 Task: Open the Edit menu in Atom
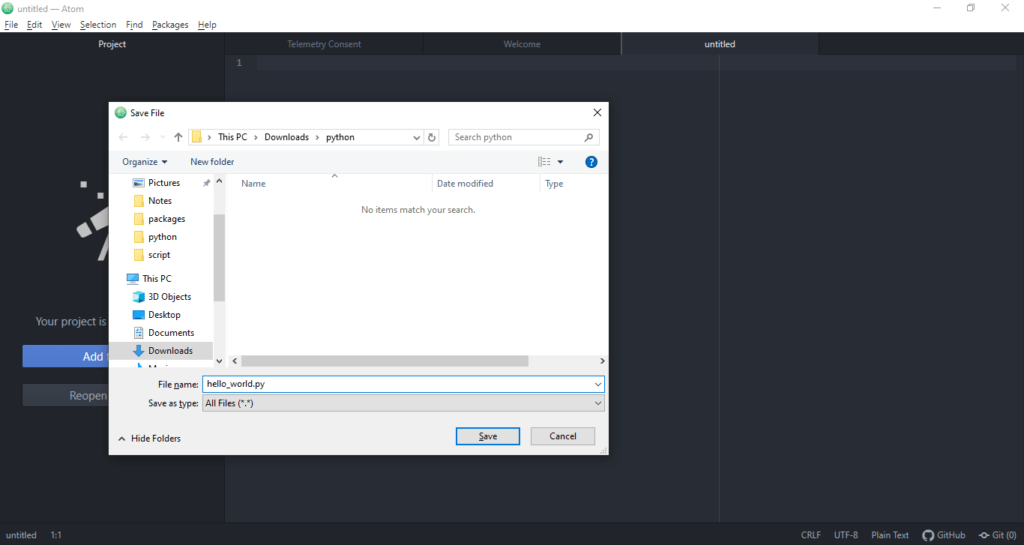click(x=34, y=25)
